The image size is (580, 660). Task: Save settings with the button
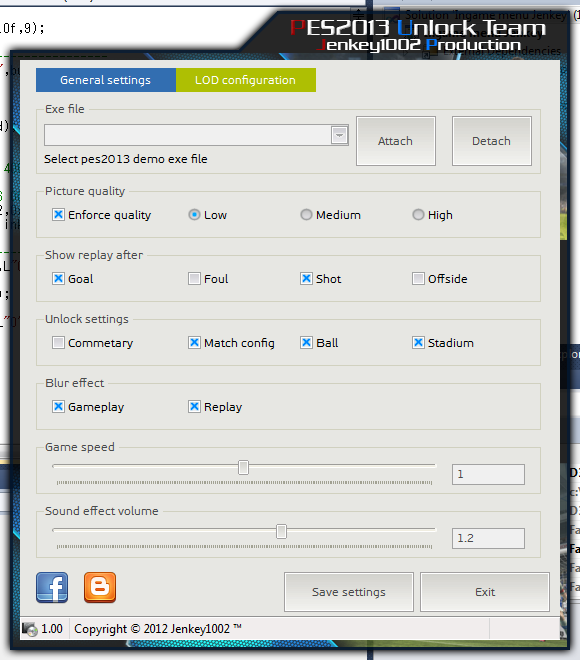349,592
